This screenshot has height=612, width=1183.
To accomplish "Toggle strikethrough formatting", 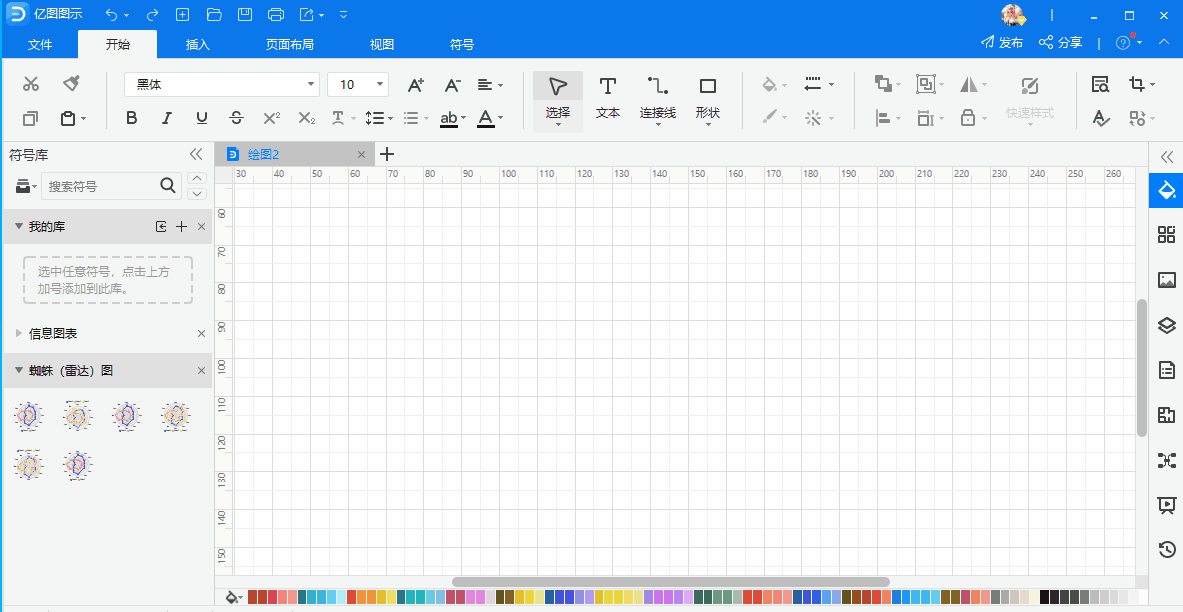I will [237, 118].
